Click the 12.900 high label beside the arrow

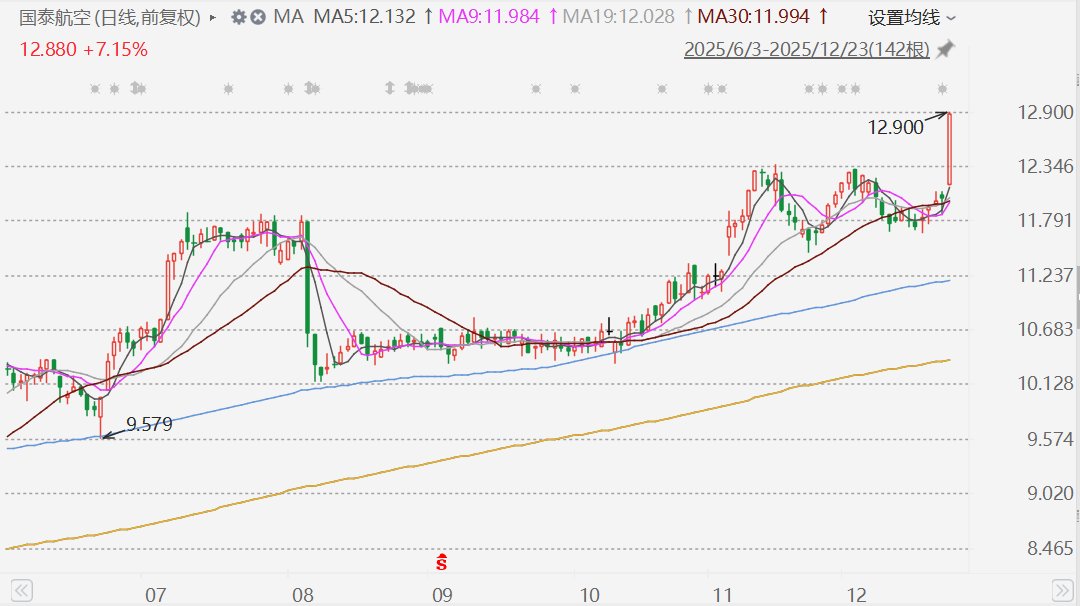point(895,127)
